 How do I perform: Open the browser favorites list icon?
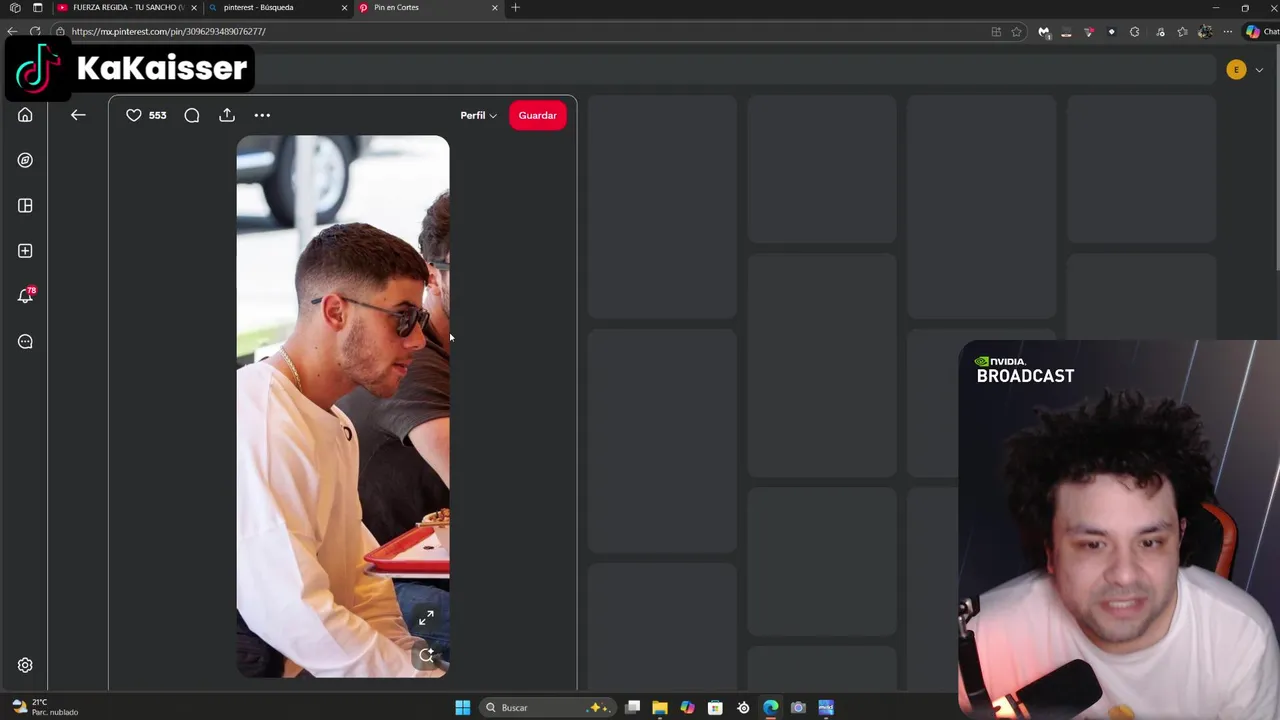coord(1182,31)
